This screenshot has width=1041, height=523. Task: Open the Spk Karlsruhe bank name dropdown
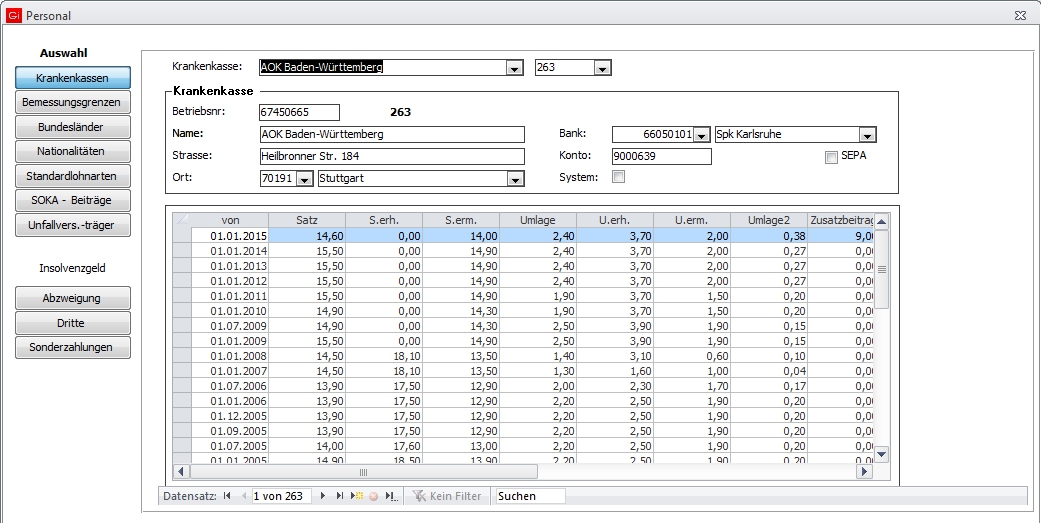(867, 135)
